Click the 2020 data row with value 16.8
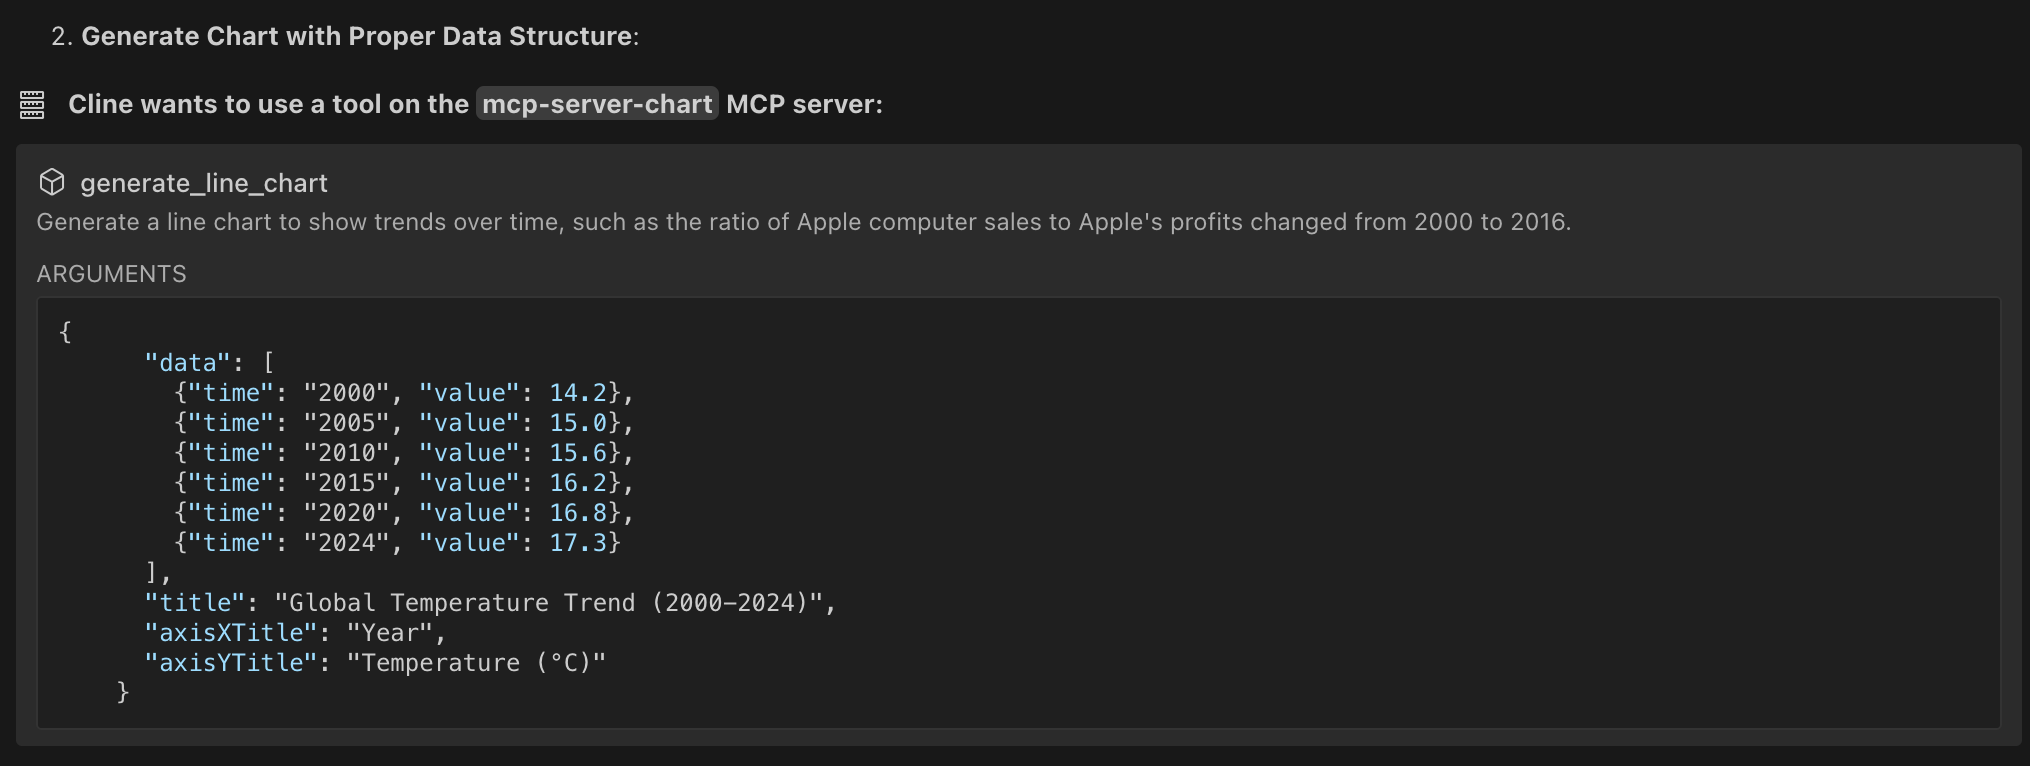Screen dimensions: 2030x766 tap(404, 513)
